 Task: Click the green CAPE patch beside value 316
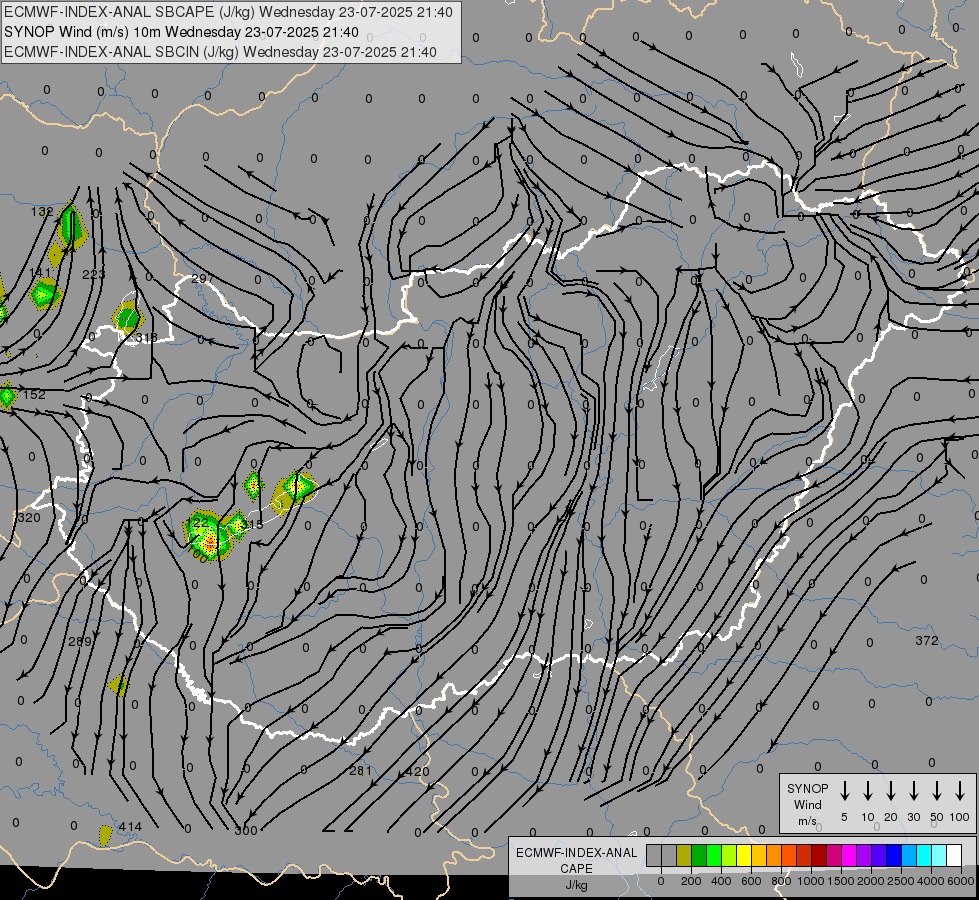click(128, 317)
